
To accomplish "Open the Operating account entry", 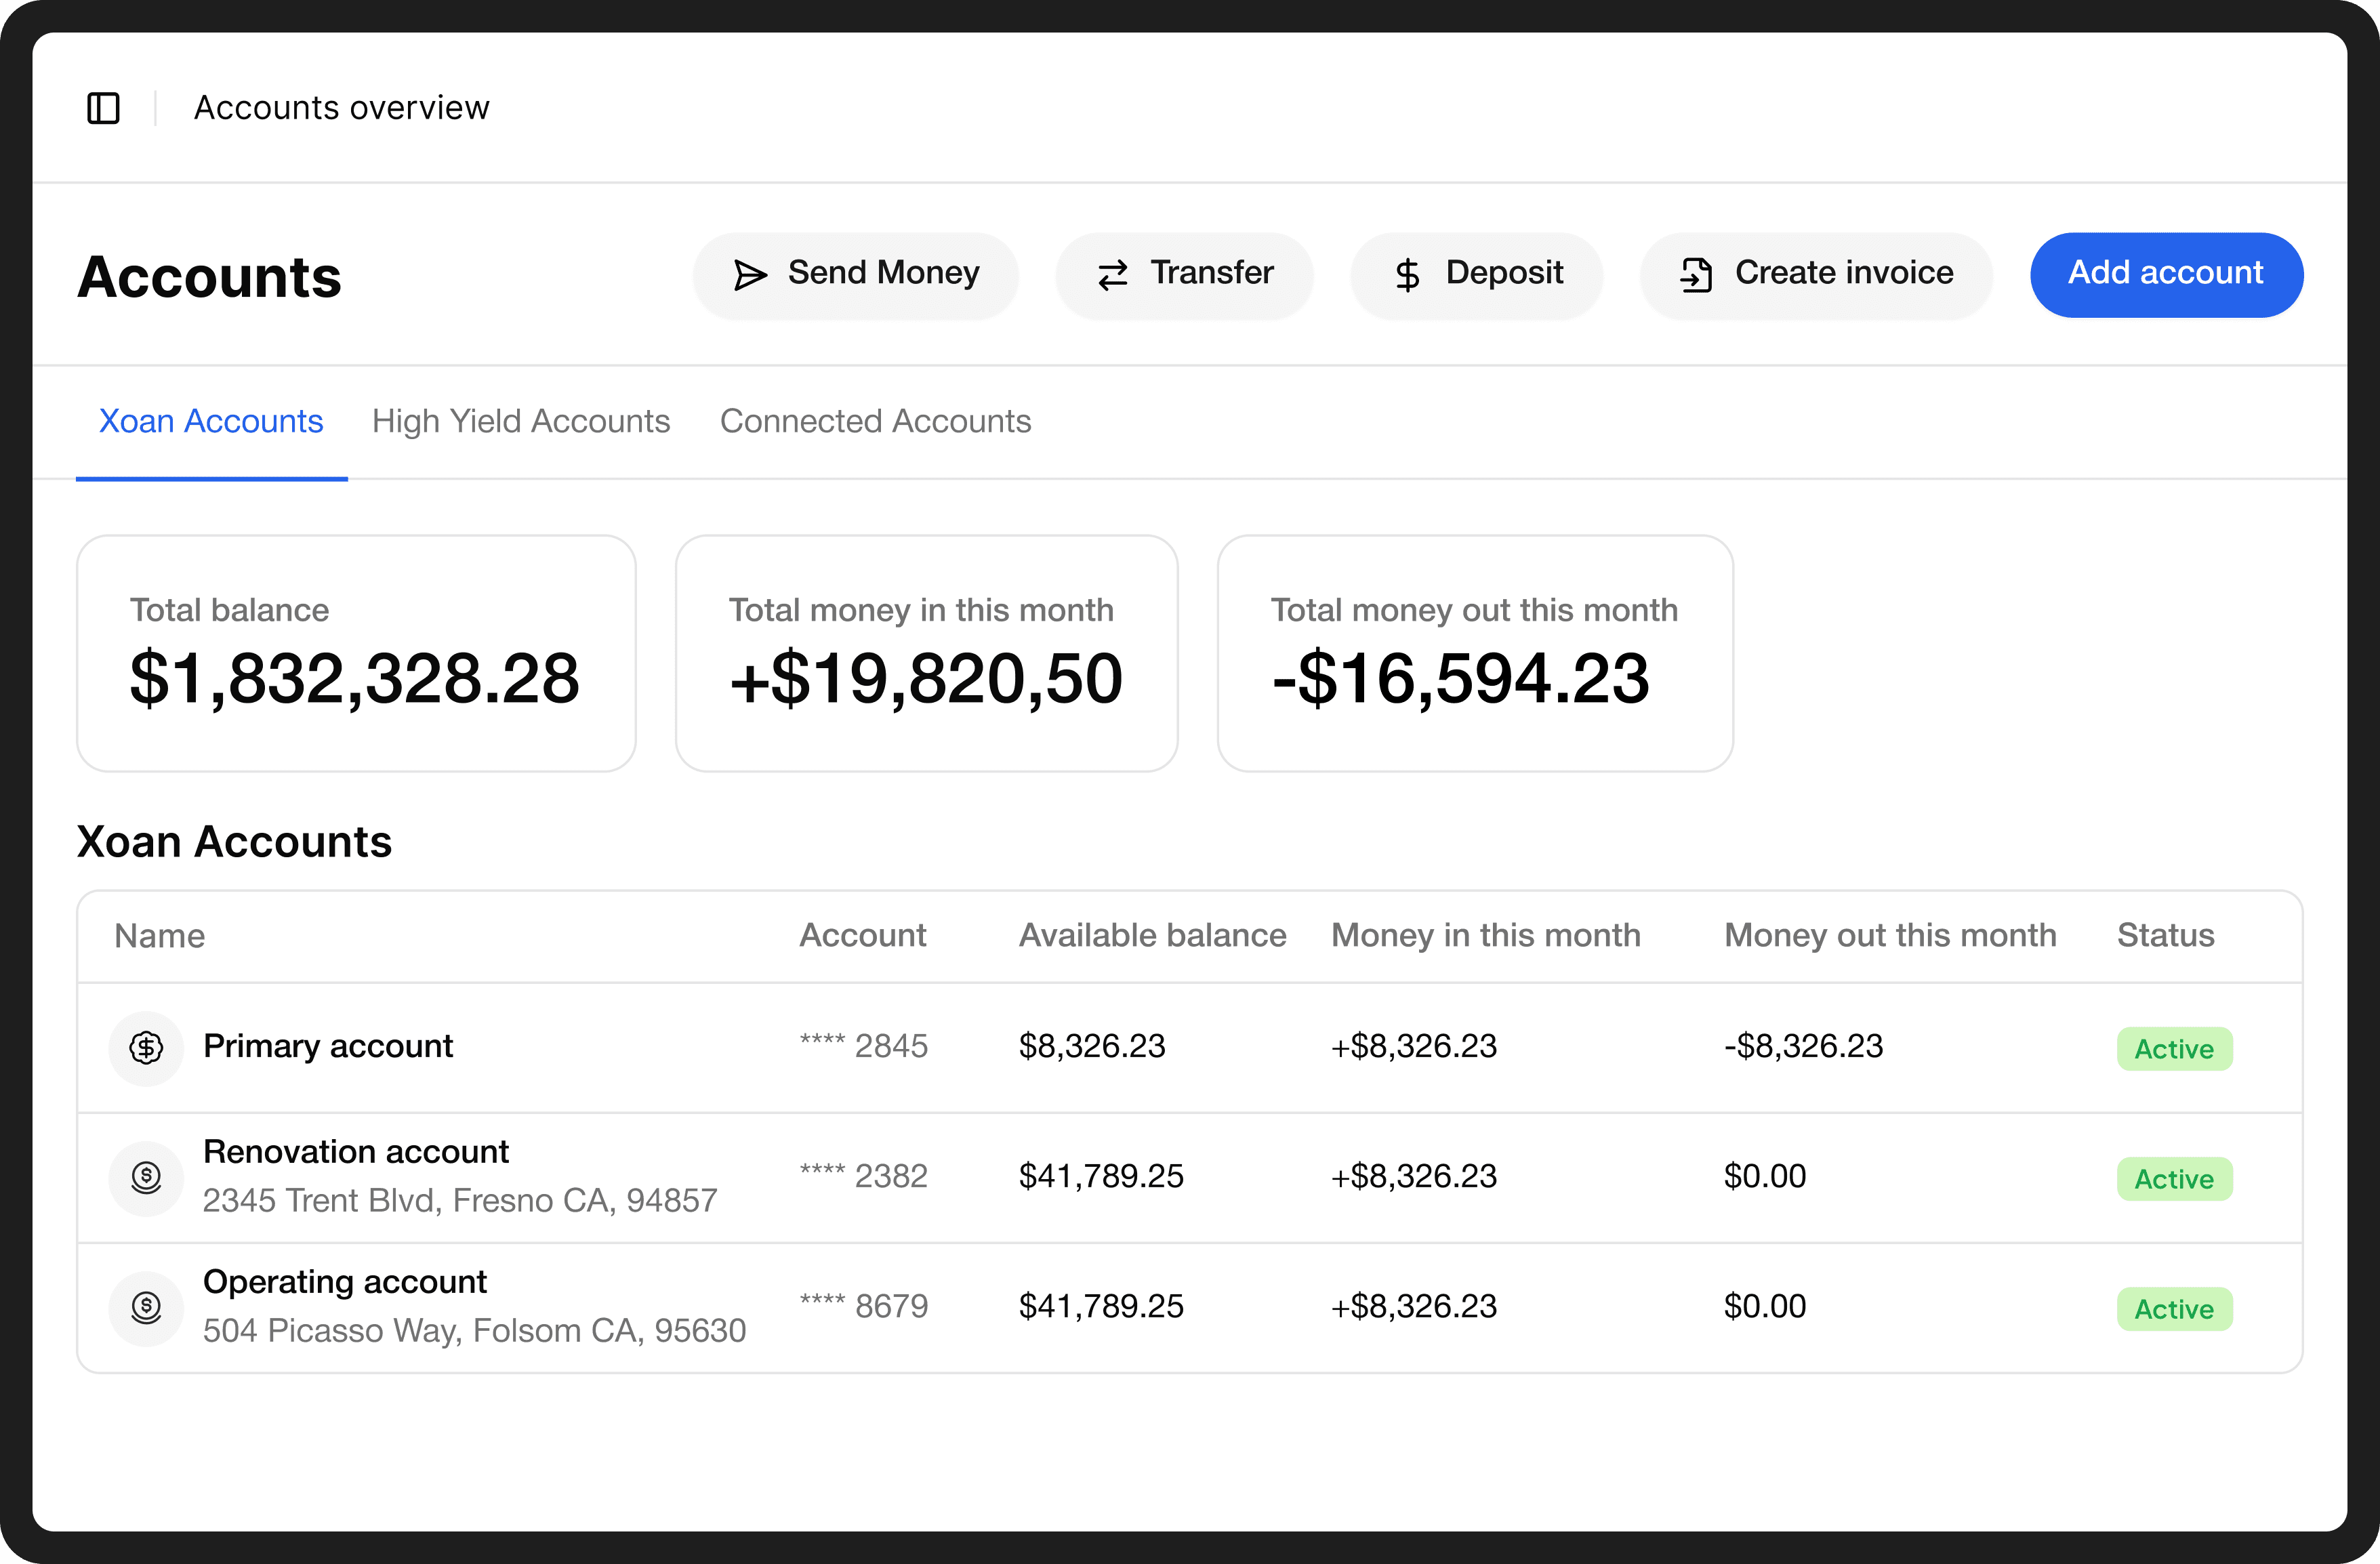I will (345, 1282).
